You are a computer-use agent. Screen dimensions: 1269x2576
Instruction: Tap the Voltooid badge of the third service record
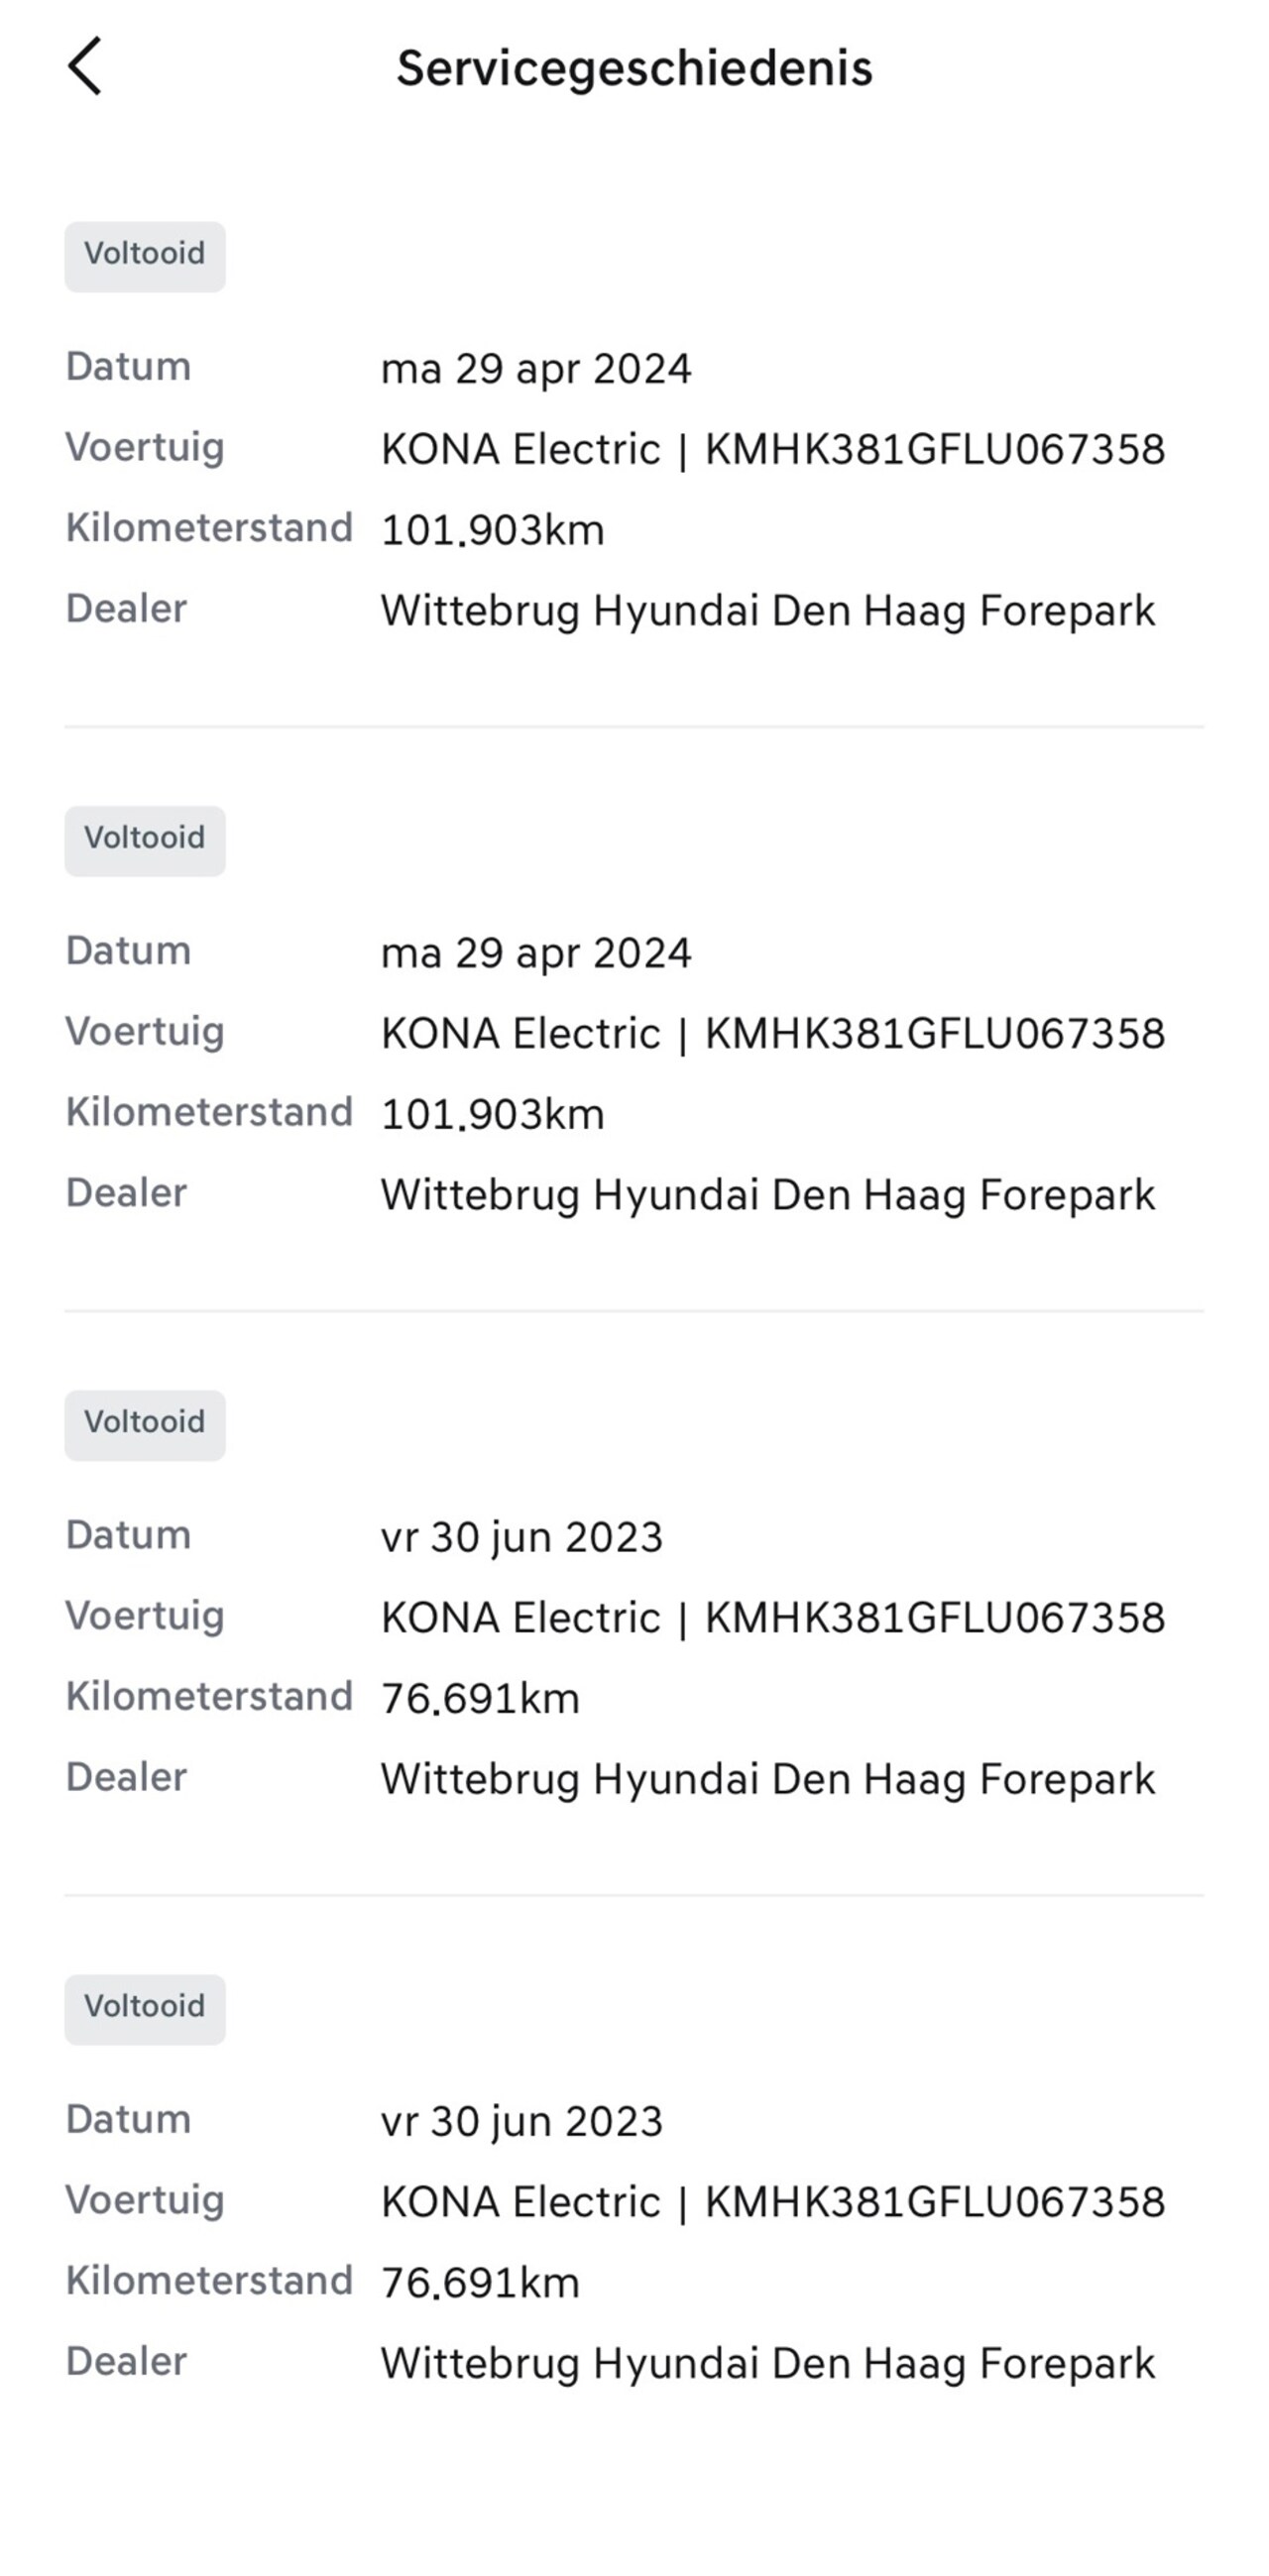click(145, 1424)
